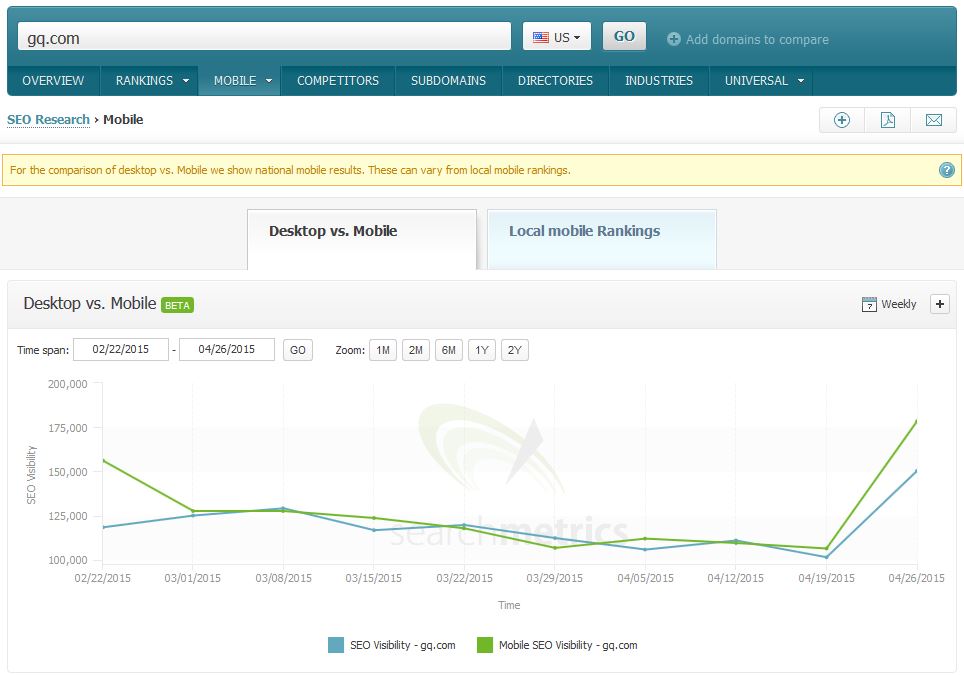
Task: Switch to Local mobile Rankings tab
Action: 602,239
